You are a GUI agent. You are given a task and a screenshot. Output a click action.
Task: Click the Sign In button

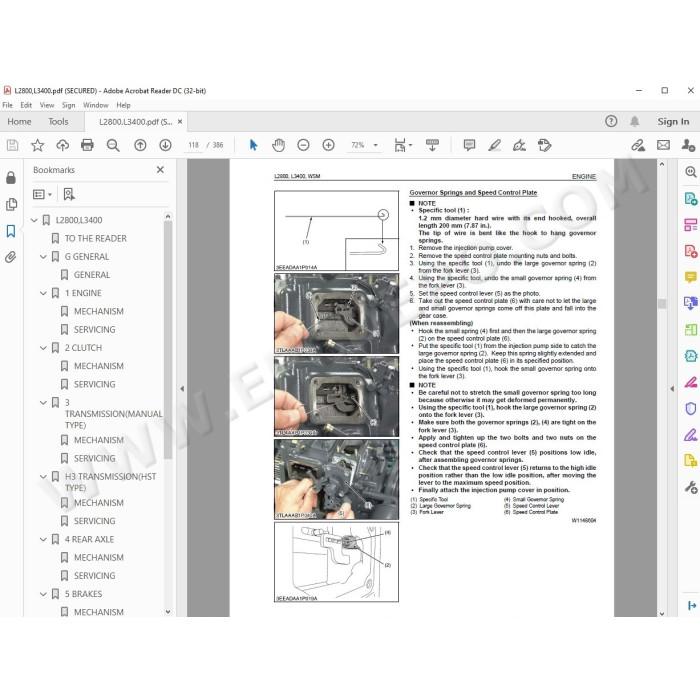(x=673, y=121)
